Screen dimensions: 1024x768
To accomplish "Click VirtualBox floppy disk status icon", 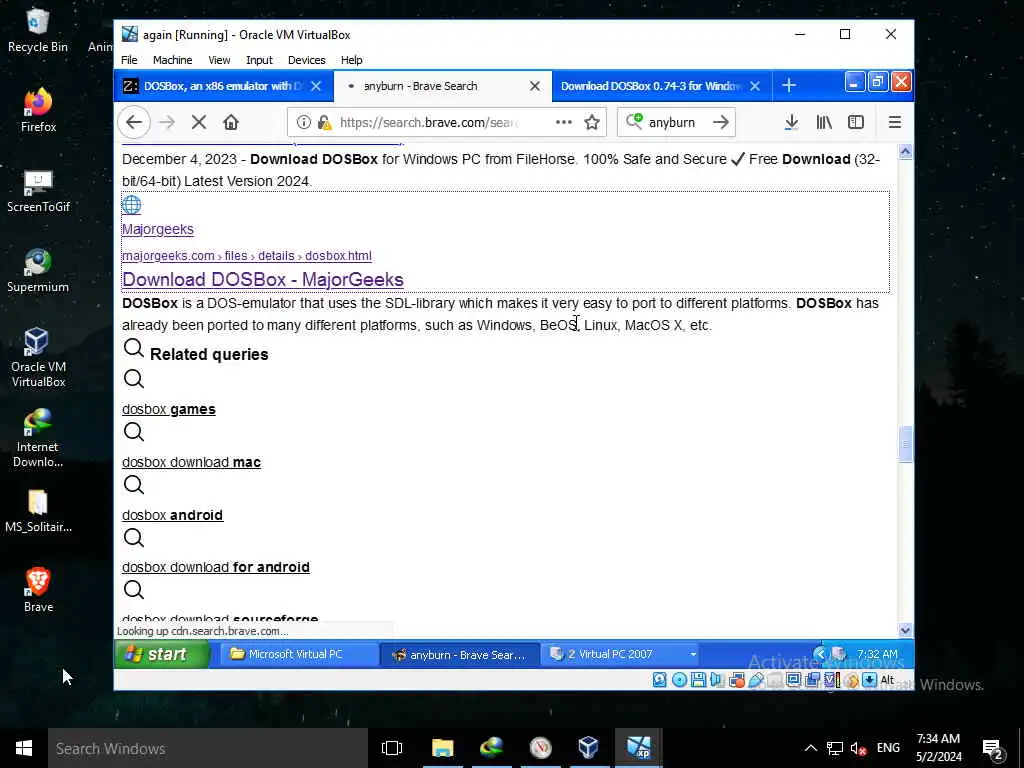I will click(x=698, y=680).
